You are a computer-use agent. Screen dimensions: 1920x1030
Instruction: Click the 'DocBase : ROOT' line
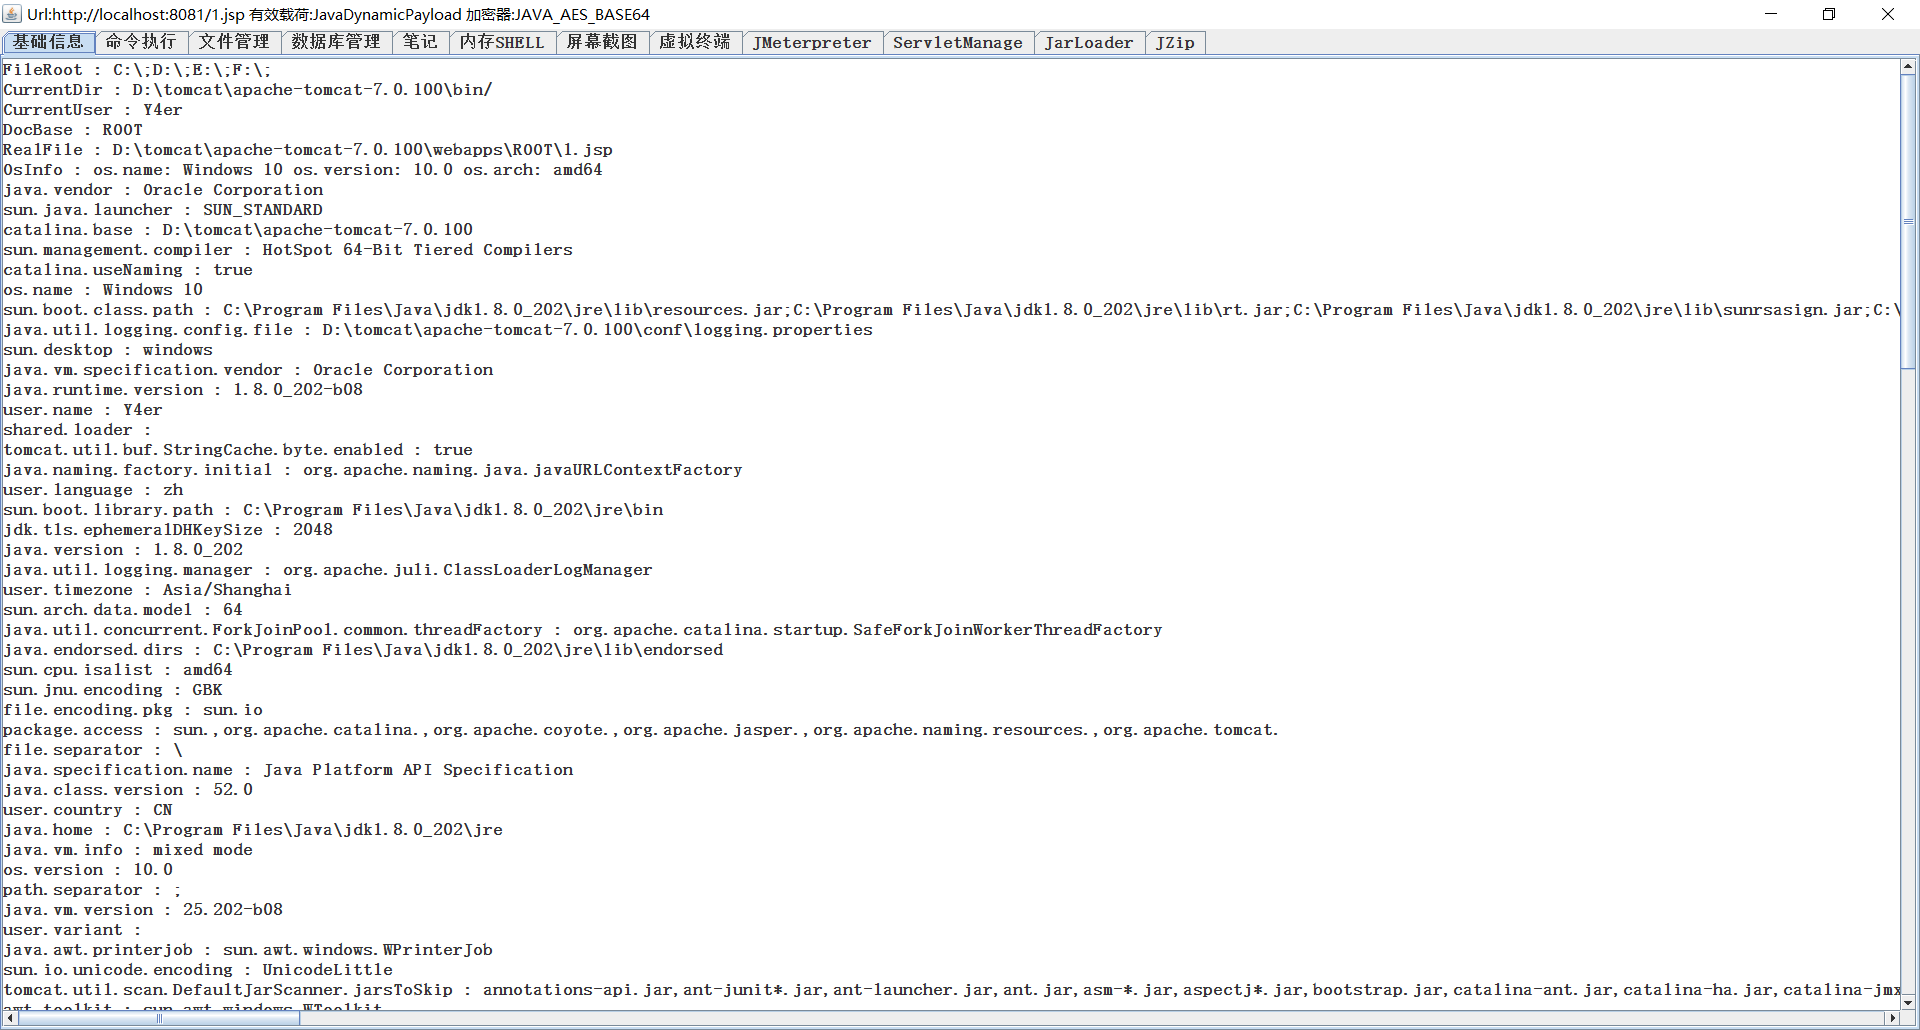click(x=73, y=130)
